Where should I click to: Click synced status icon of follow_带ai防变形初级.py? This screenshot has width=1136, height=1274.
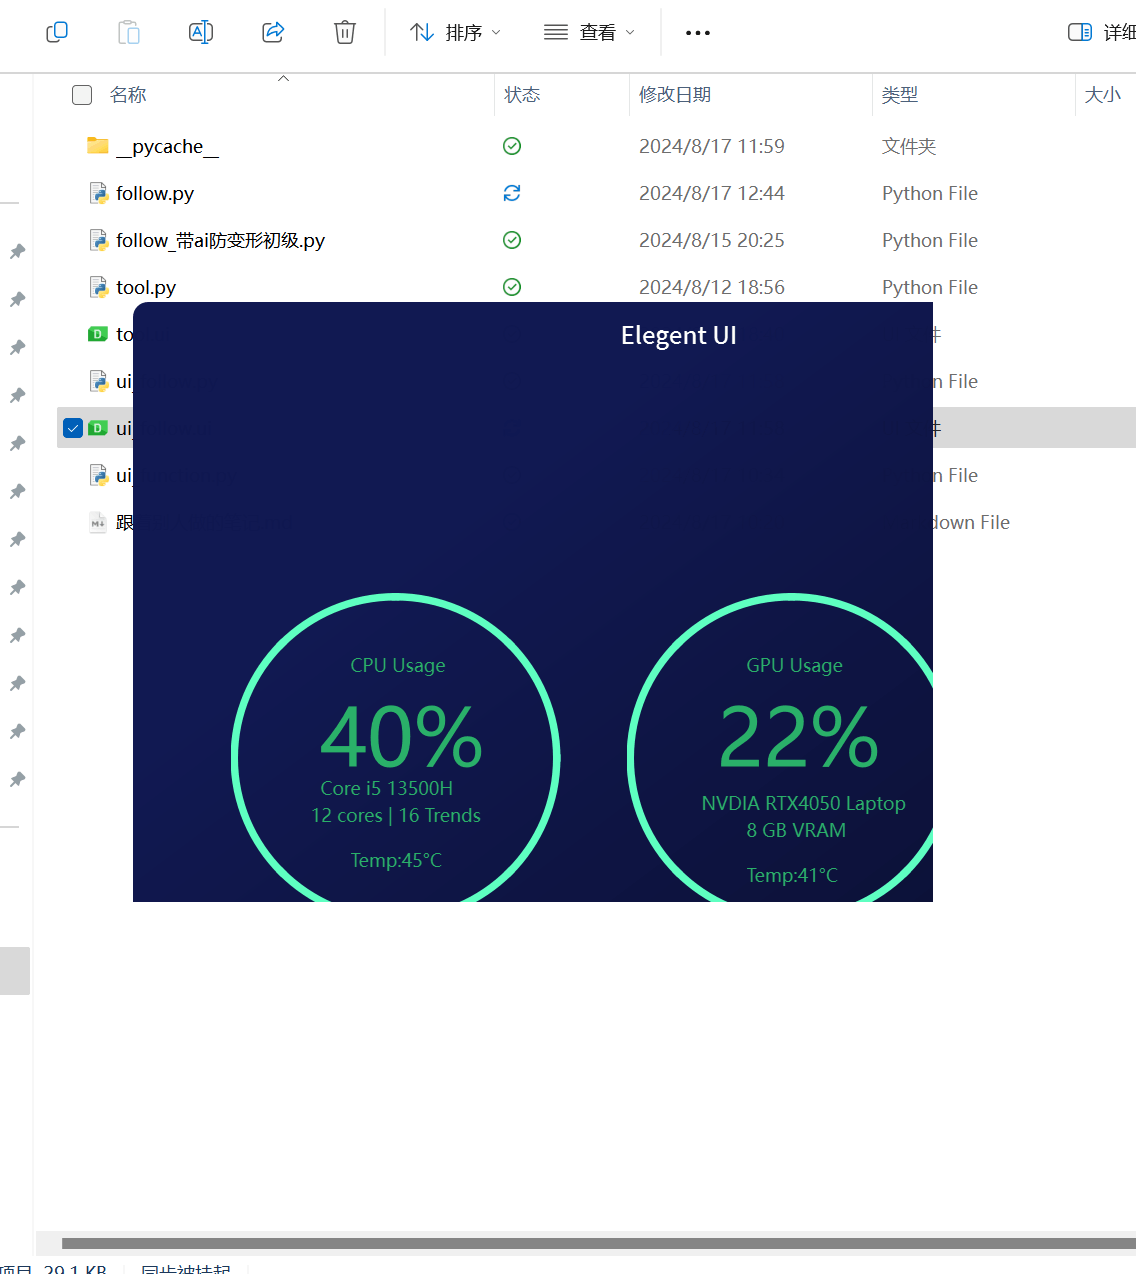512,240
